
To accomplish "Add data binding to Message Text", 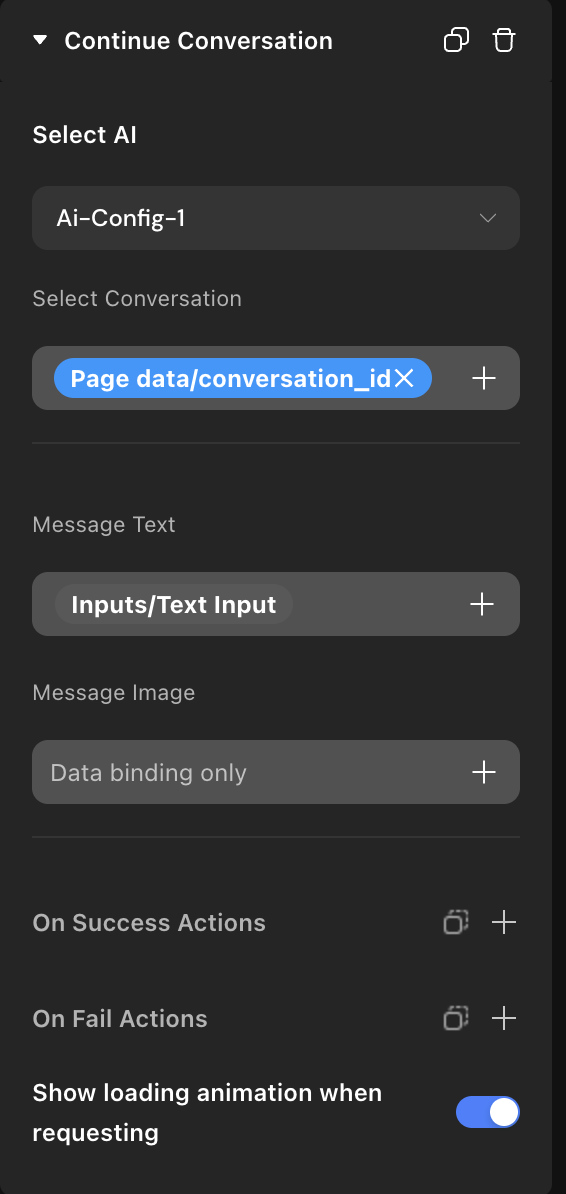I will (x=481, y=605).
